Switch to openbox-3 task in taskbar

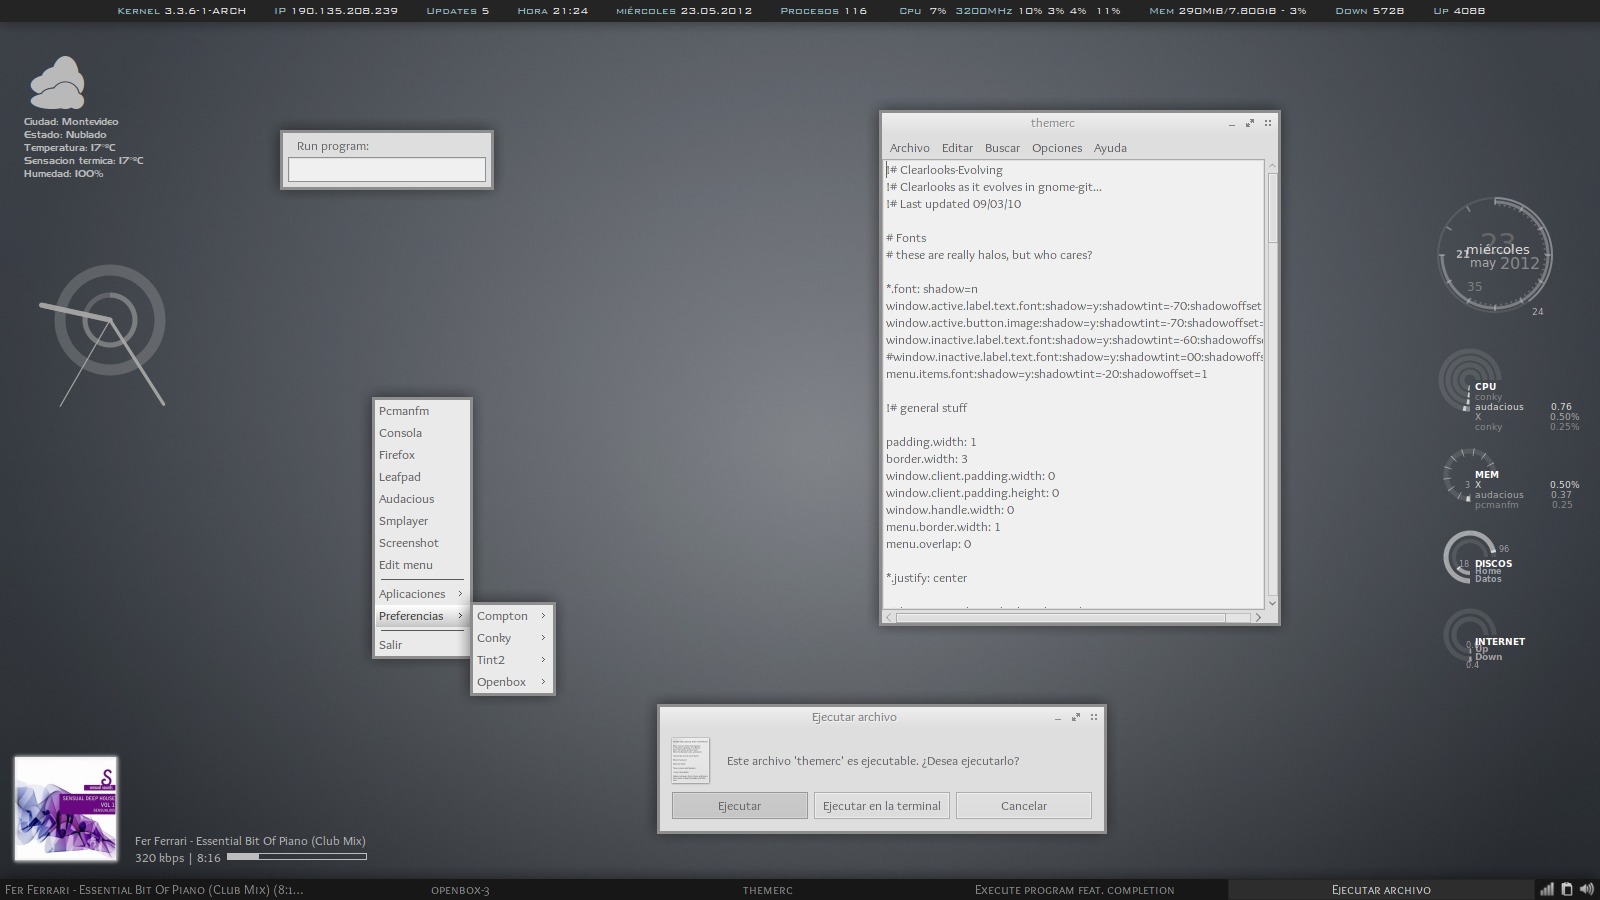click(x=460, y=890)
